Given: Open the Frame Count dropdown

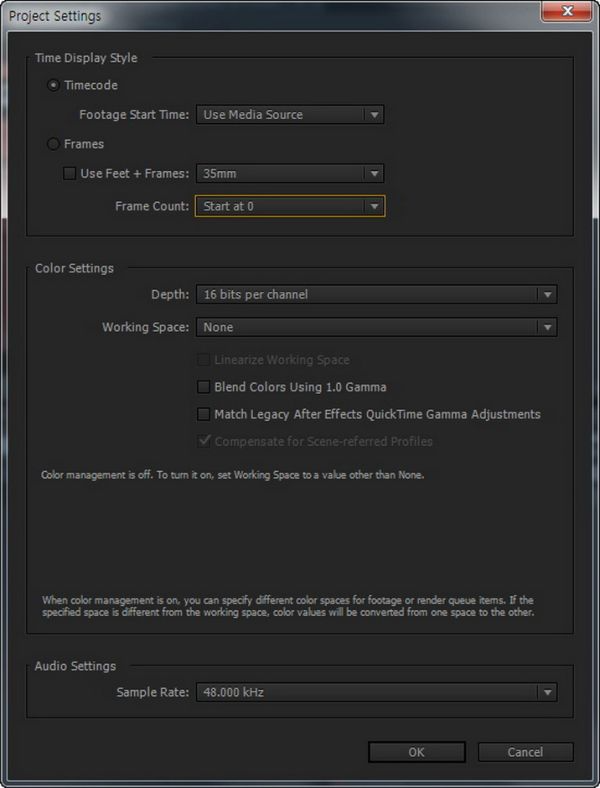Looking at the screenshot, I should click(x=290, y=206).
